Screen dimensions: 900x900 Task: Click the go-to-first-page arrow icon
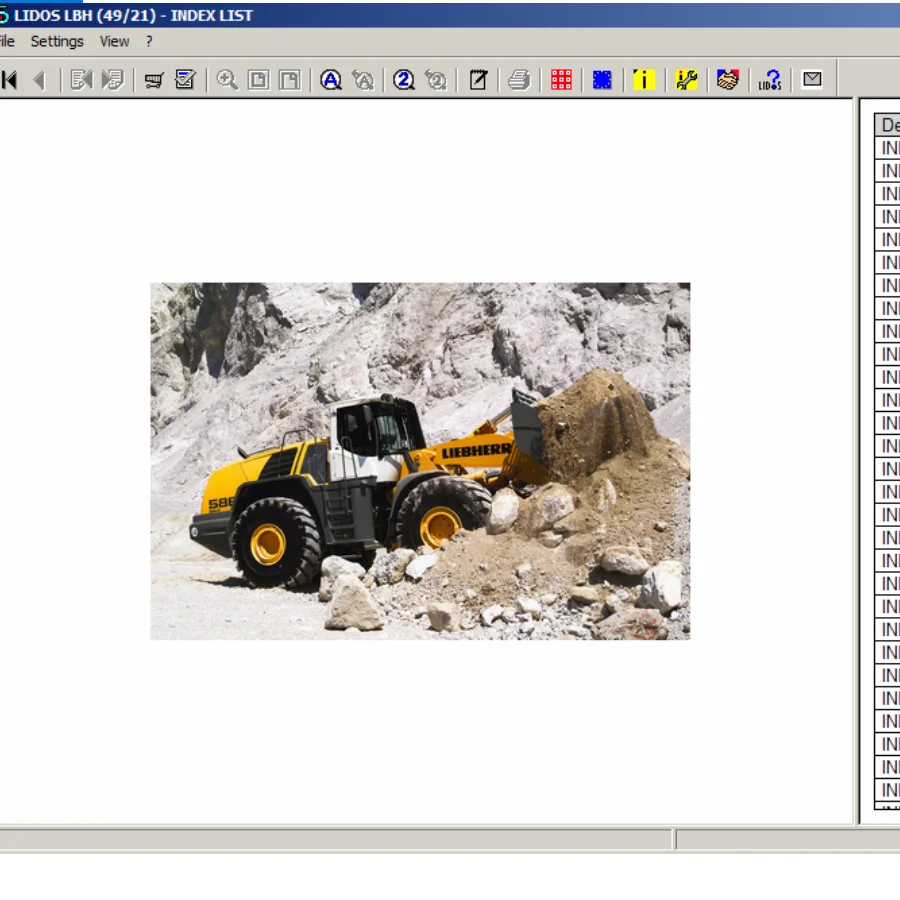click(9, 80)
